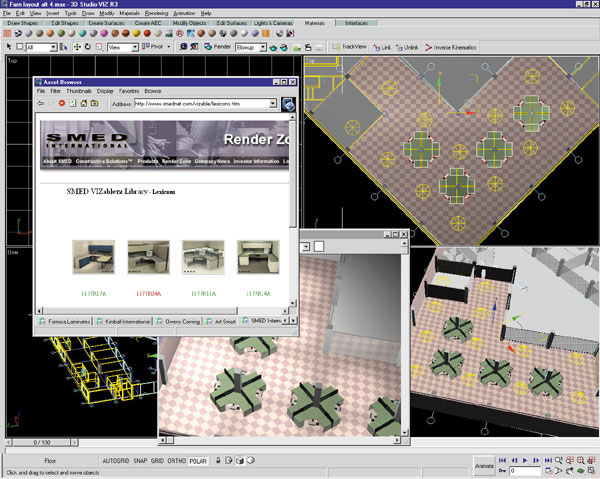This screenshot has width=600, height=479.
Task: Select the Art Smart browser tab
Action: point(221,321)
